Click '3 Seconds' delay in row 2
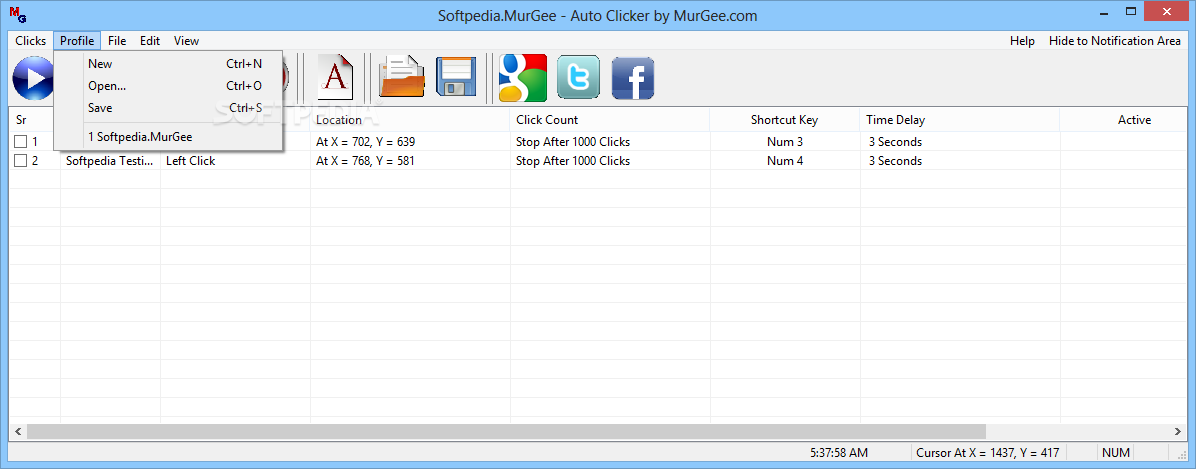The width and height of the screenshot is (1196, 469). [895, 161]
